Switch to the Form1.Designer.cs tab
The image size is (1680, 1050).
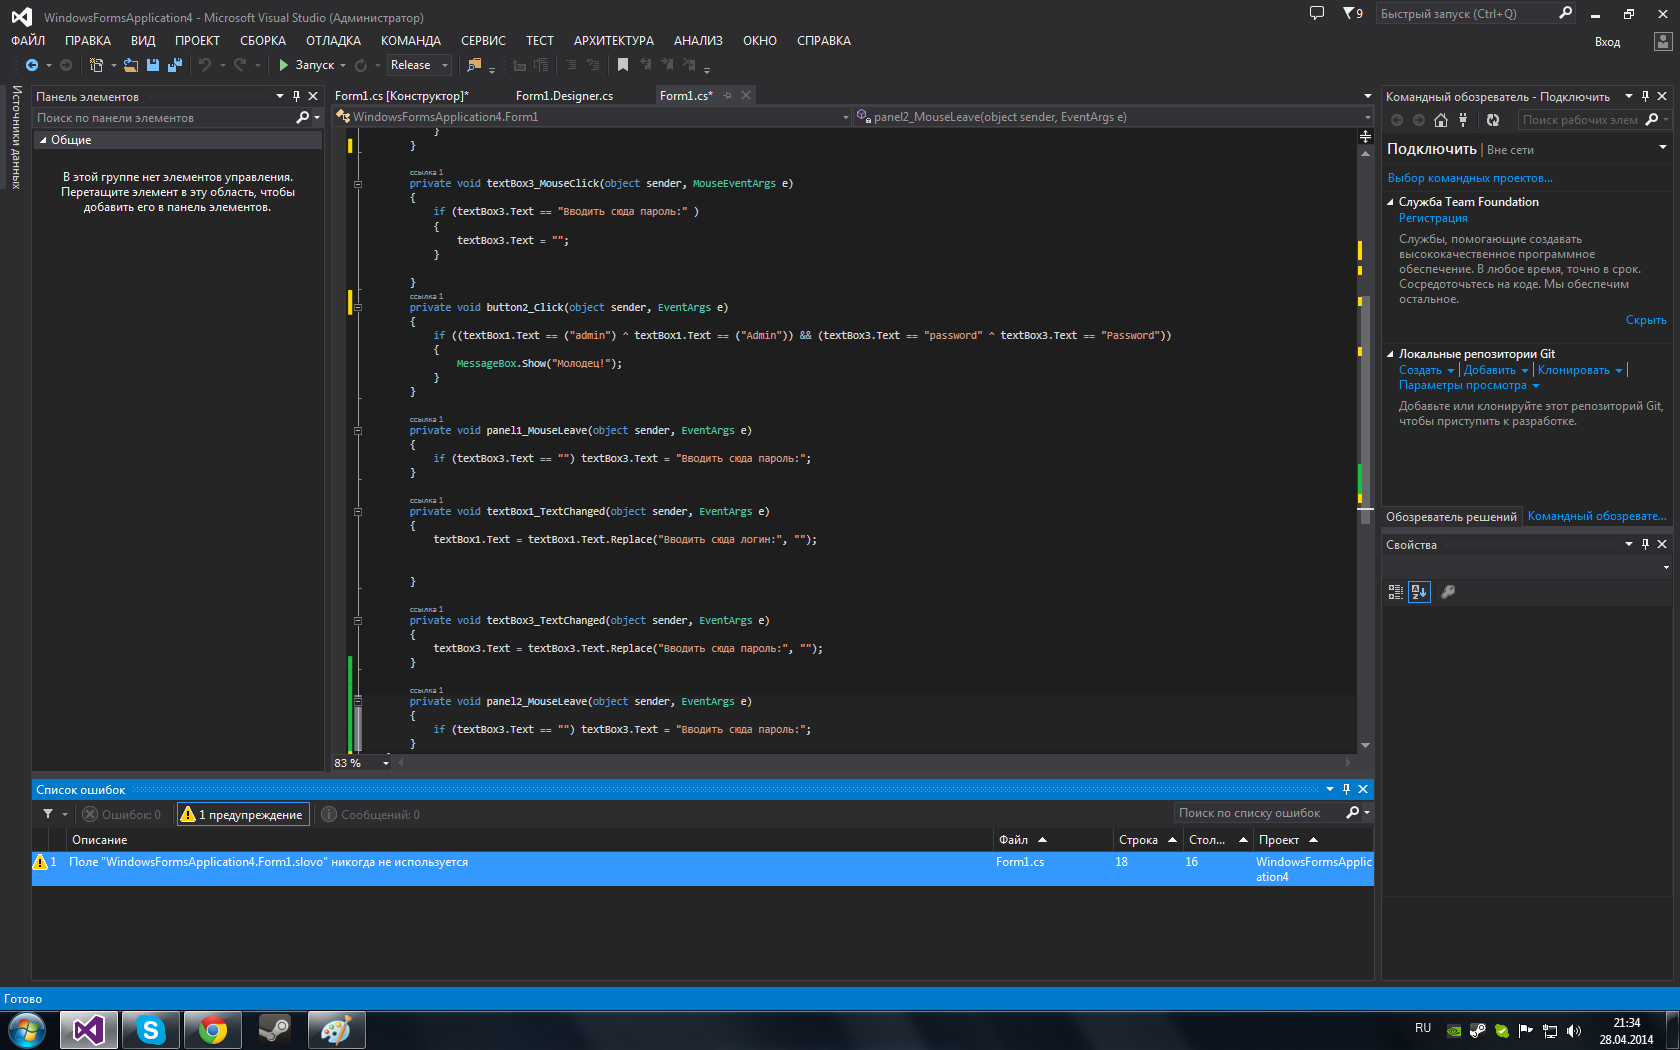[x=564, y=96]
